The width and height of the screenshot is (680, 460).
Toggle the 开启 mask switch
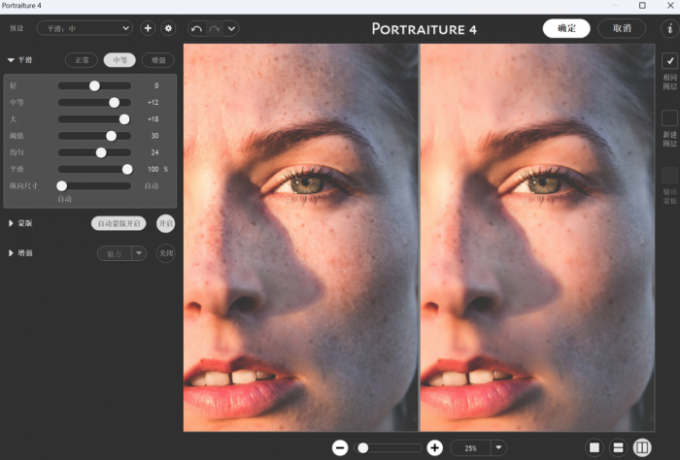pos(166,223)
